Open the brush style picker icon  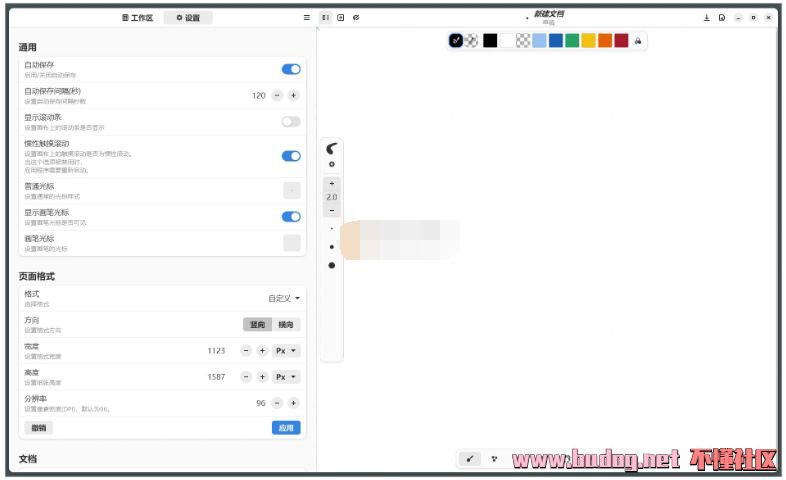pyautogui.click(x=332, y=148)
